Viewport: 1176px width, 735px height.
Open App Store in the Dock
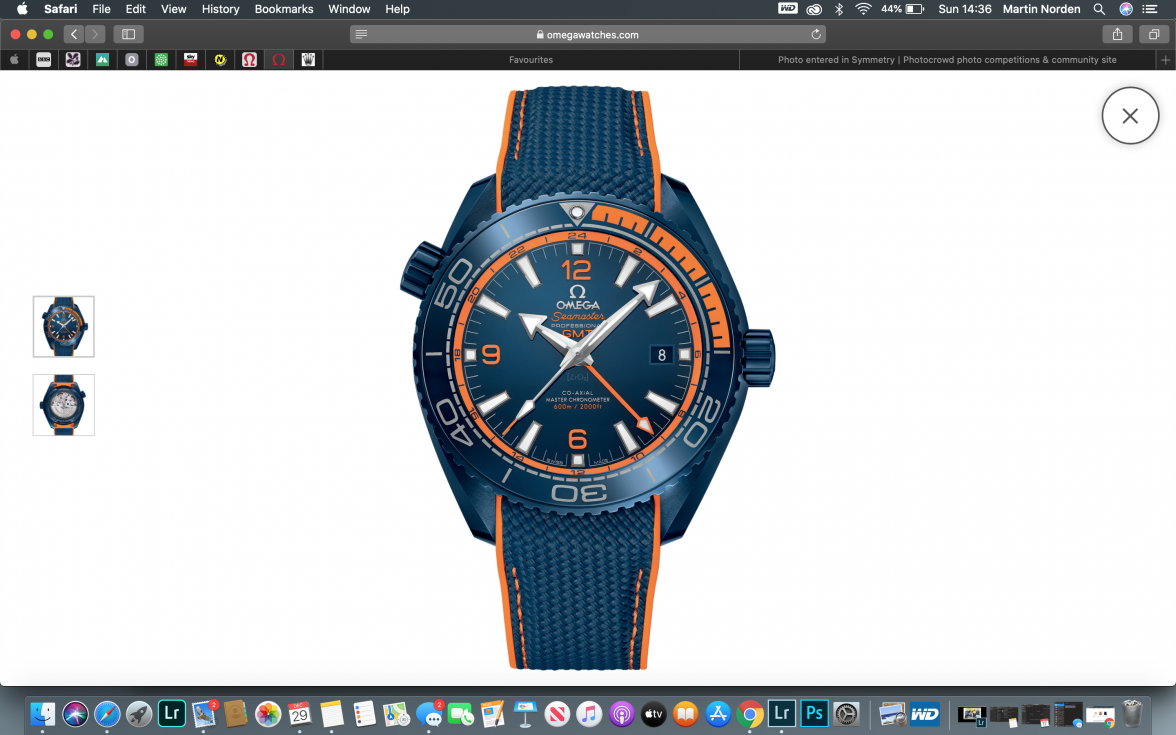[x=718, y=713]
